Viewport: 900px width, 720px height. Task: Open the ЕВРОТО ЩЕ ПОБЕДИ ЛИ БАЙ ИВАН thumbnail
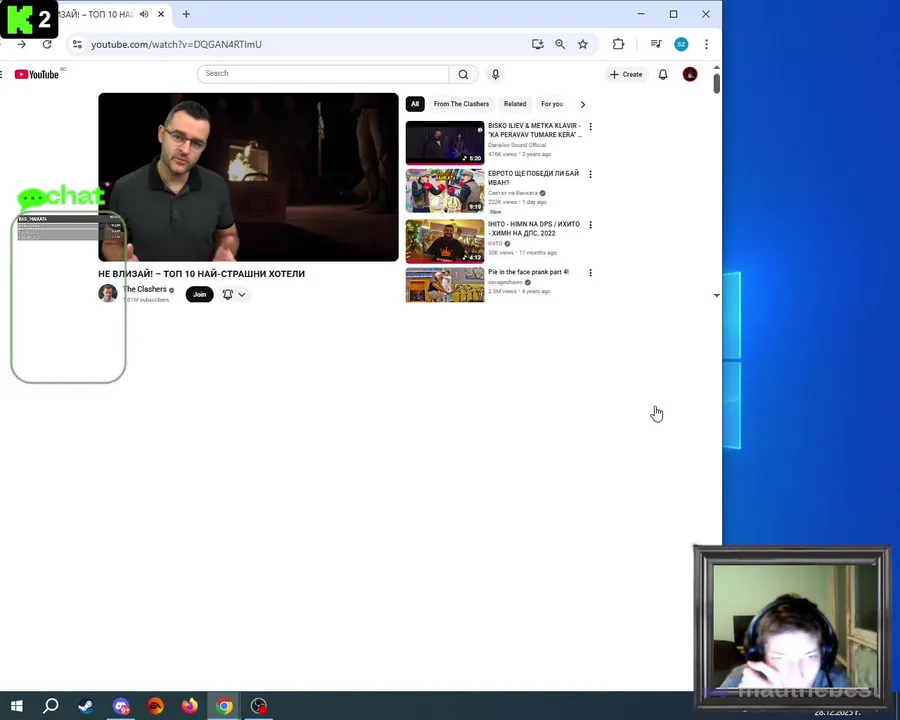pos(445,191)
